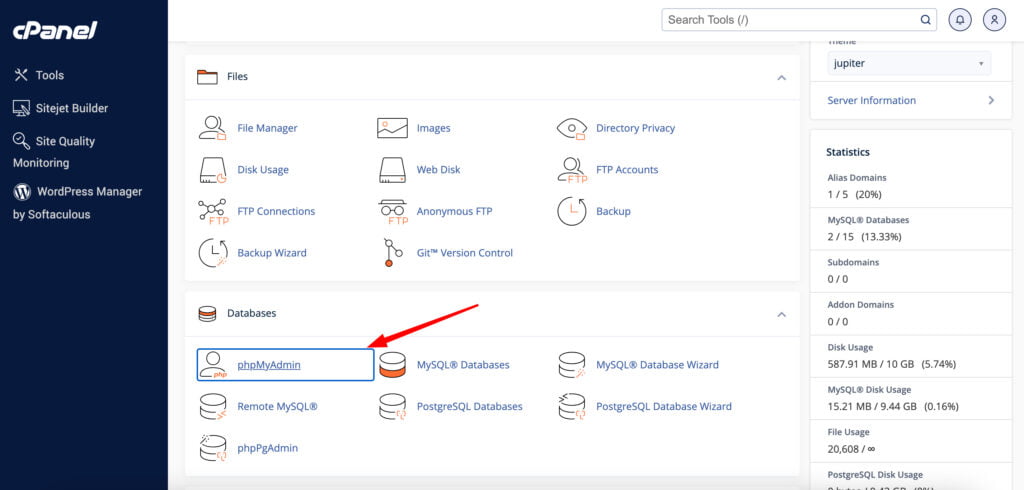The width and height of the screenshot is (1024, 490).
Task: Click the search magnifier icon
Action: coord(925,20)
